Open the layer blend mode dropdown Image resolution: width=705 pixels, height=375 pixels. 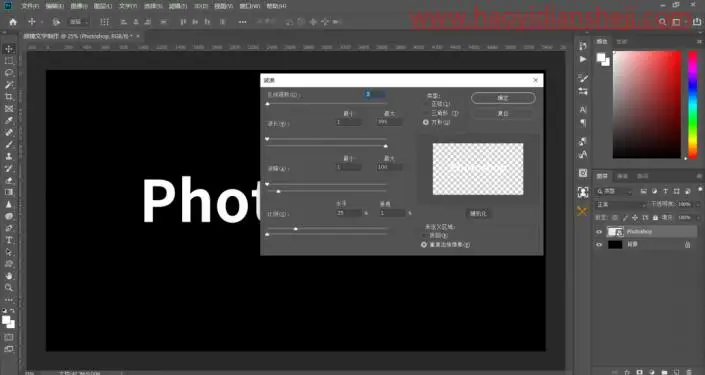(x=620, y=205)
